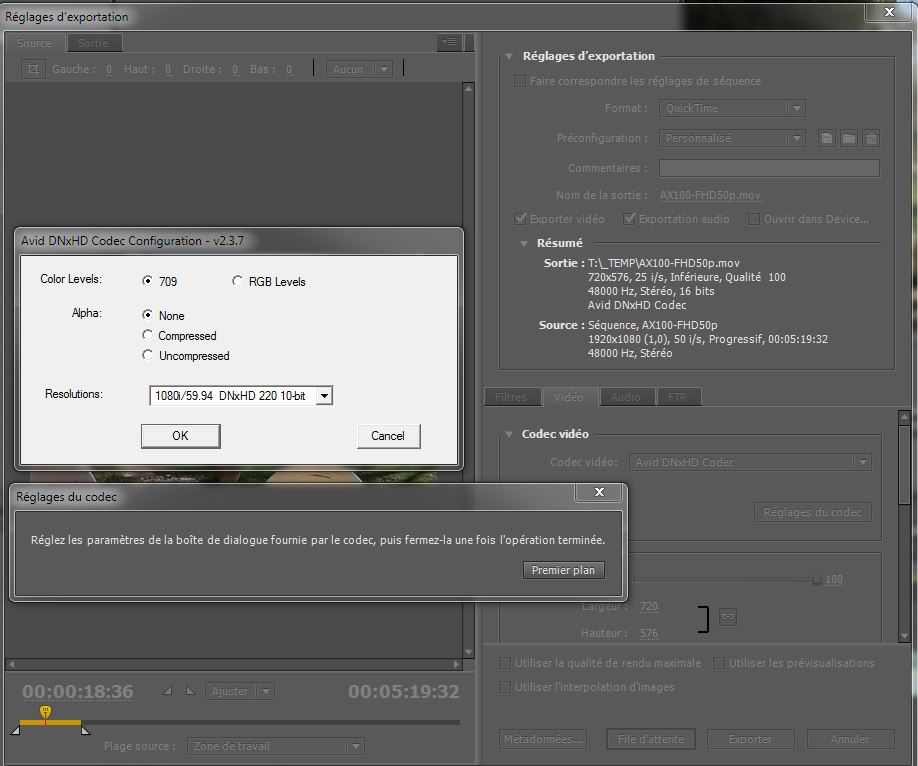Set Out point triangle icon
Viewport: 918px width, 766px height.
click(x=190, y=691)
